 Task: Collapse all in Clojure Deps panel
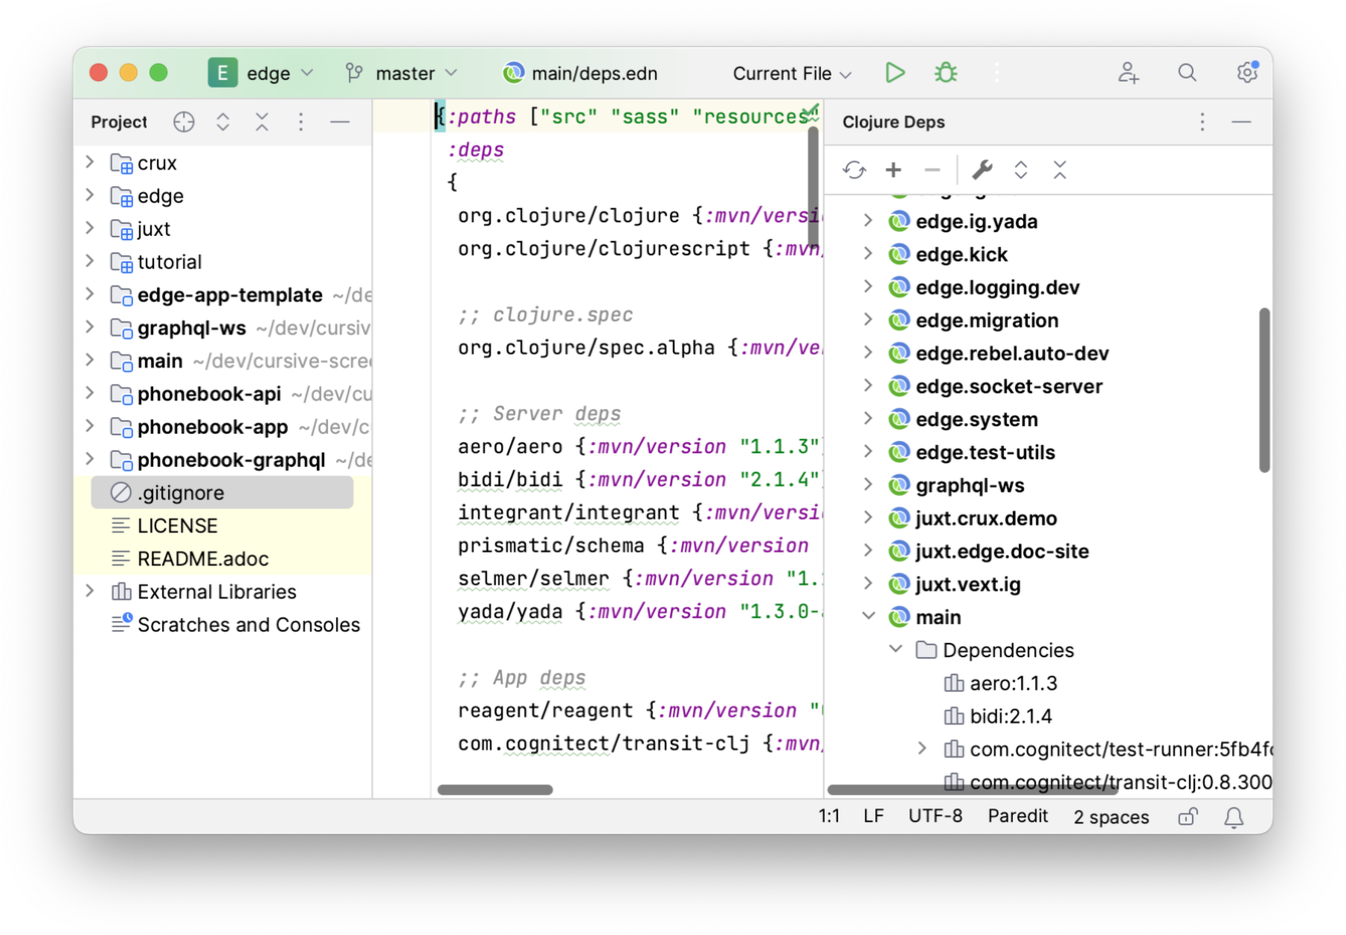point(1060,170)
